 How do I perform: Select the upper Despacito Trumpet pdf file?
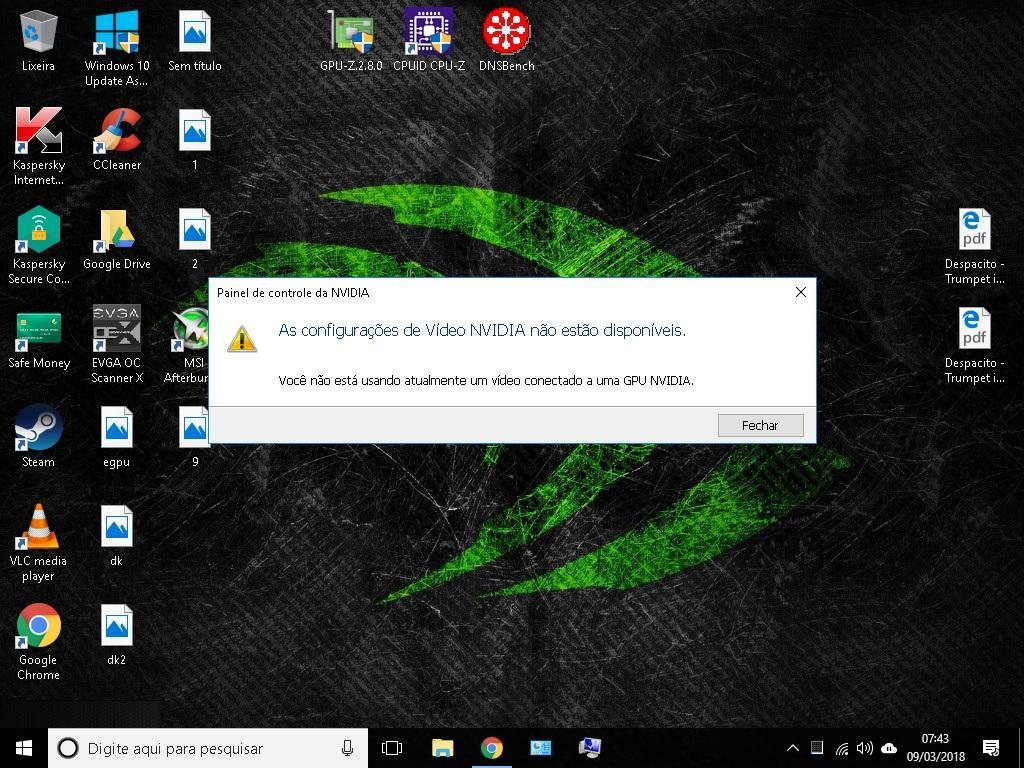pyautogui.click(x=974, y=246)
